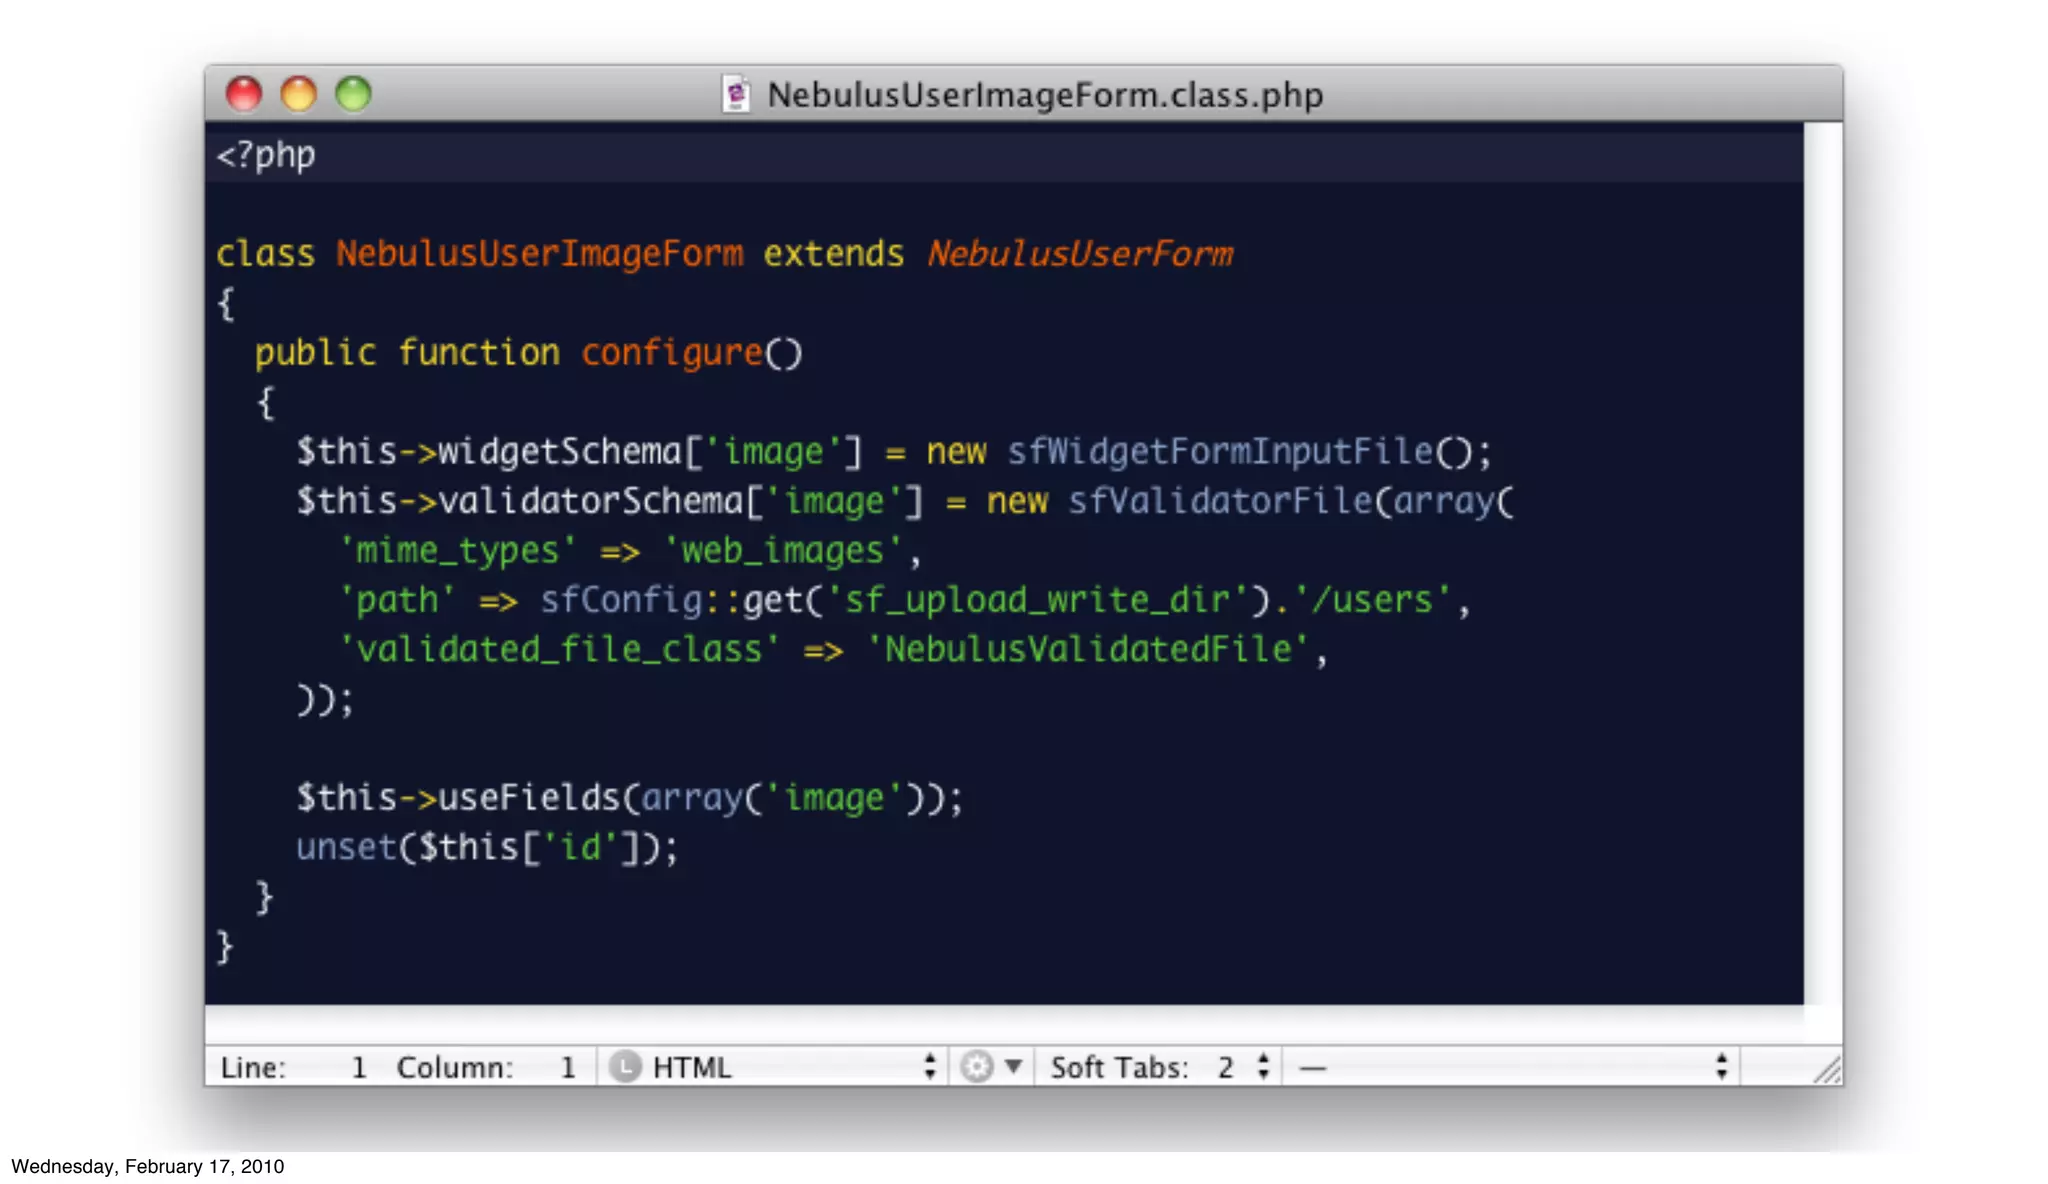This screenshot has width=2048, height=1184.
Task: Click the Column number in status bar
Action: [567, 1067]
